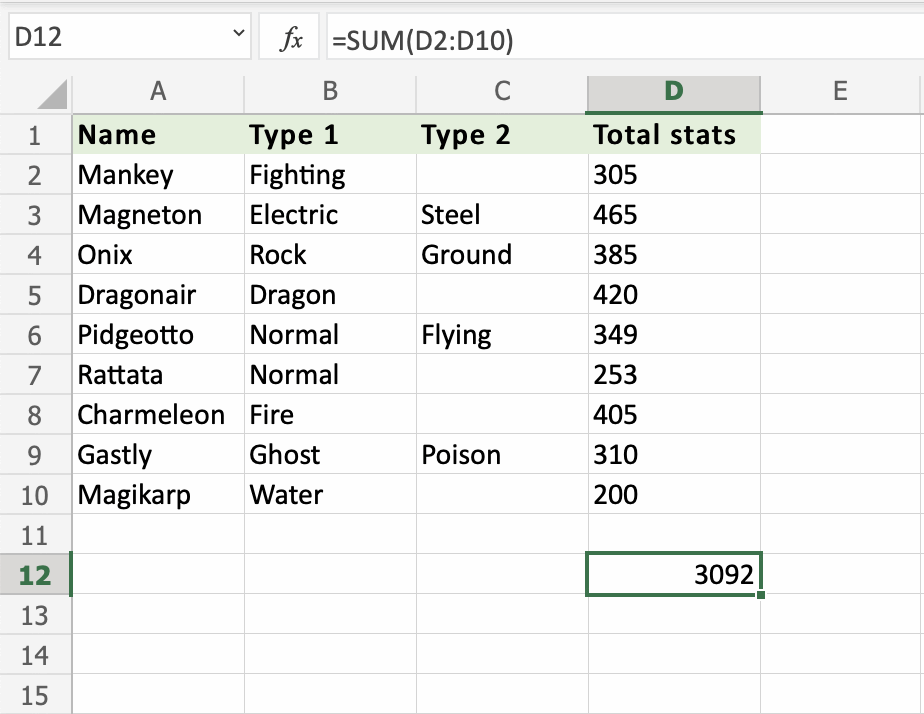Screen dimensions: 924x714
Task: Select row 15 header
Action: point(35,695)
